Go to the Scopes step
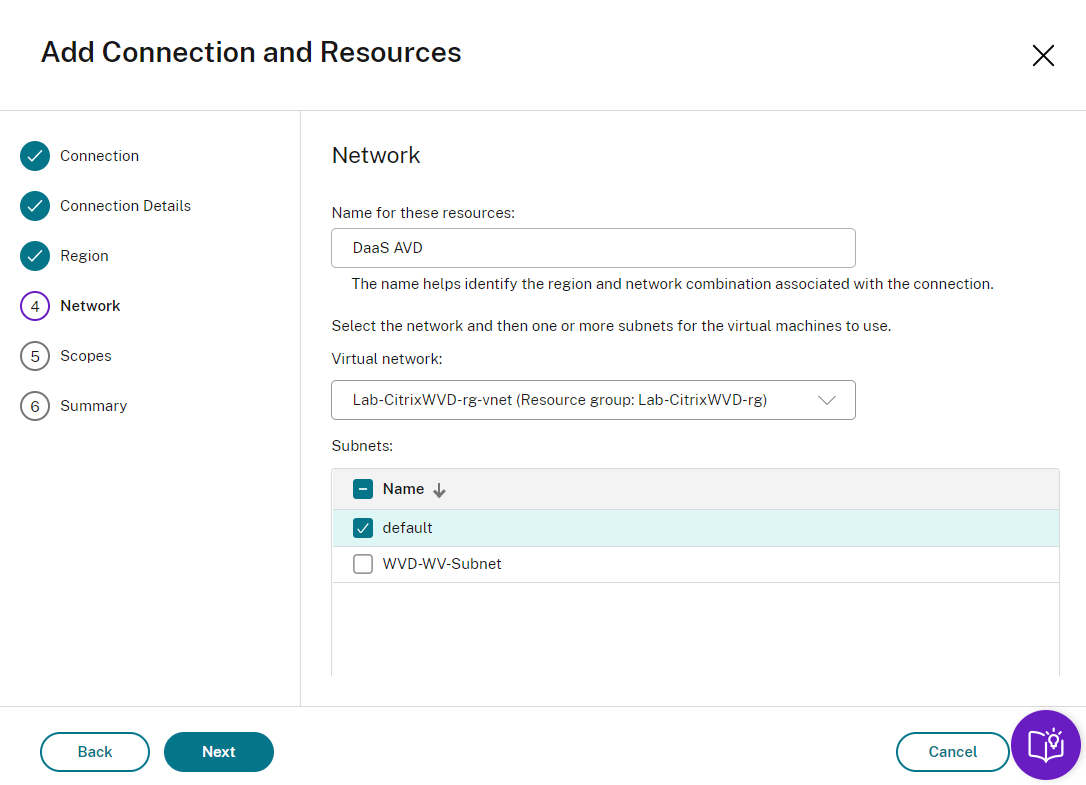 tap(86, 356)
